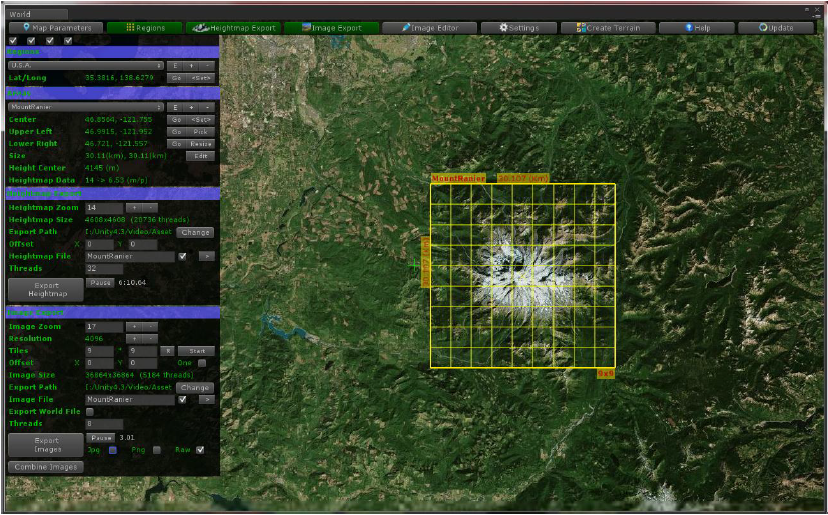Toggle the checkbox next to Heightmap File

click(x=182, y=257)
